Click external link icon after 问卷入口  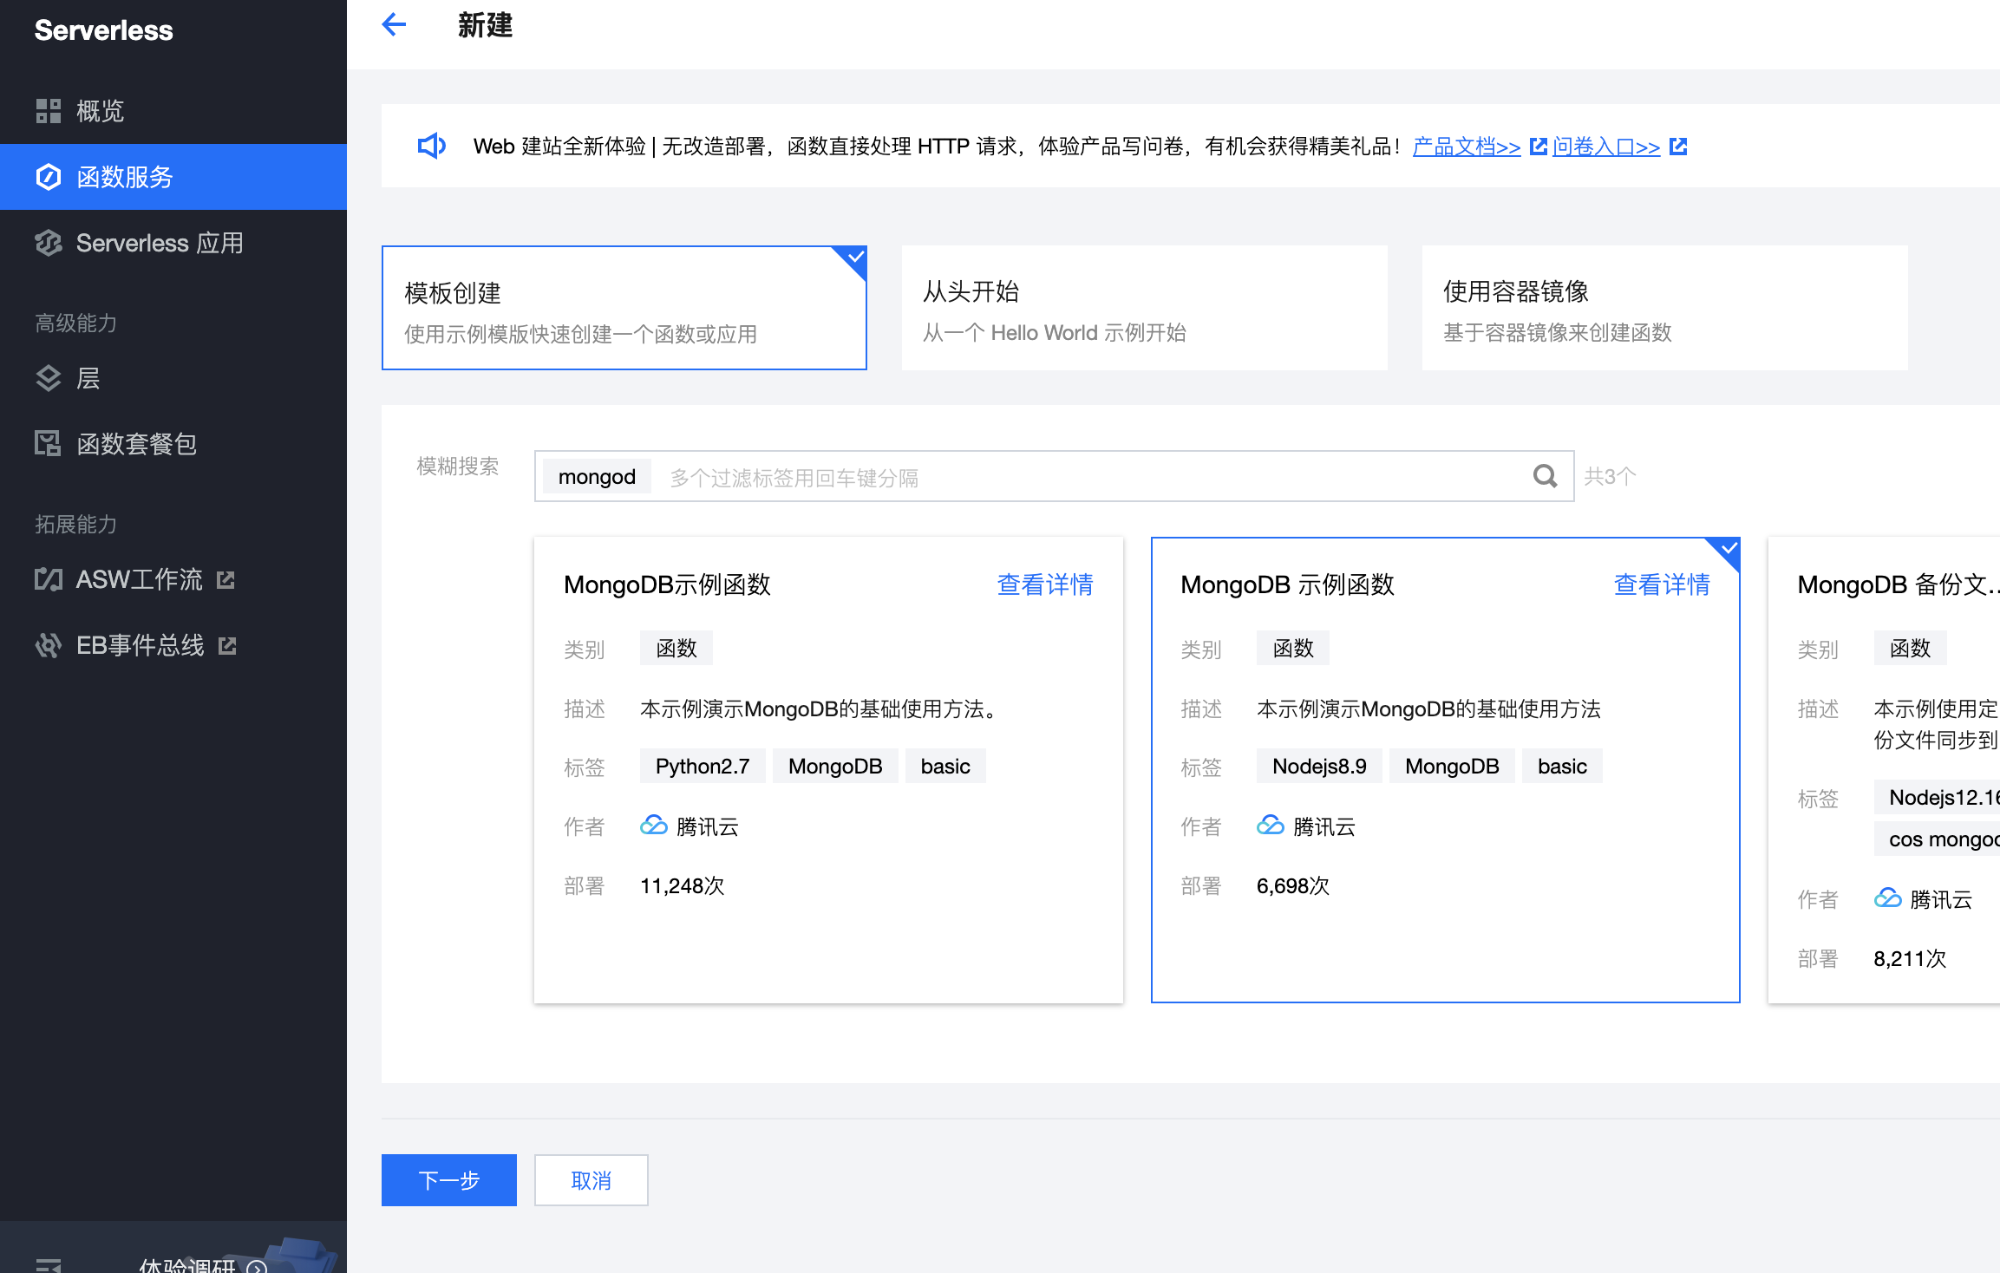click(1678, 147)
